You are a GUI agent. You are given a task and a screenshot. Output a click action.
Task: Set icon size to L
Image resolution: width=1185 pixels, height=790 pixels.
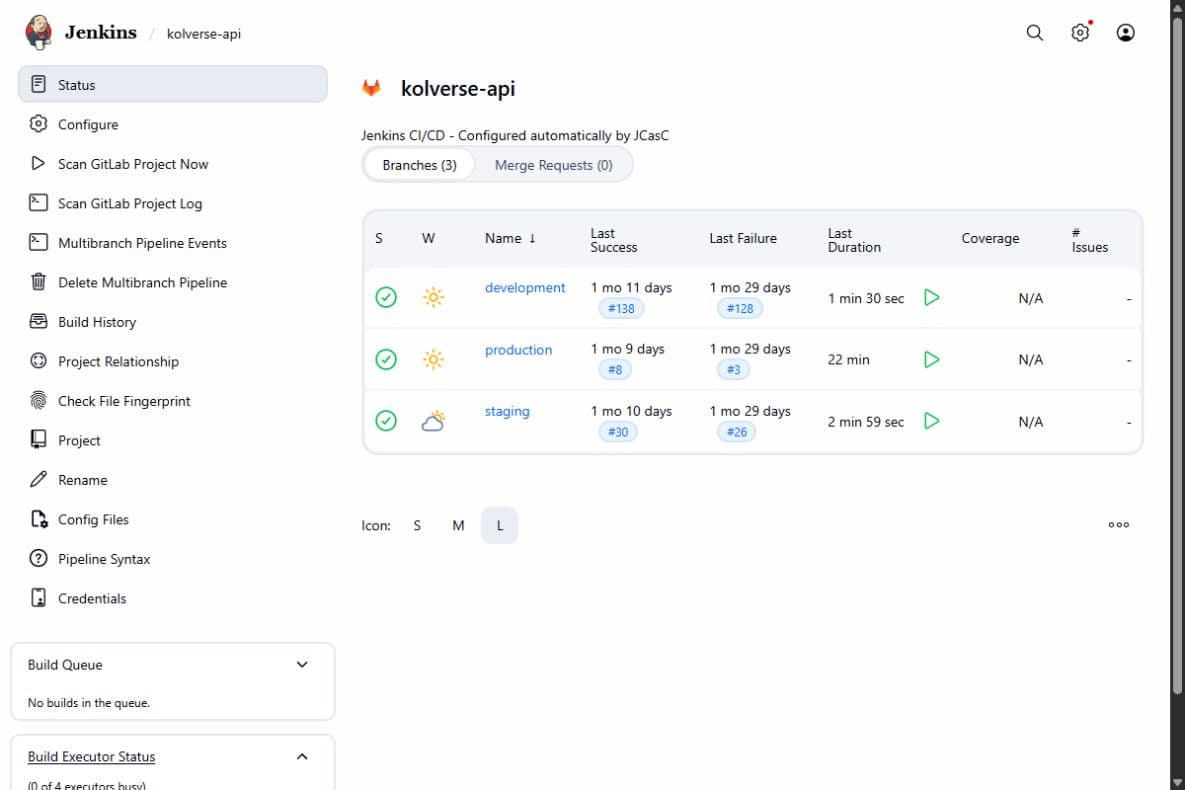pyautogui.click(x=500, y=525)
